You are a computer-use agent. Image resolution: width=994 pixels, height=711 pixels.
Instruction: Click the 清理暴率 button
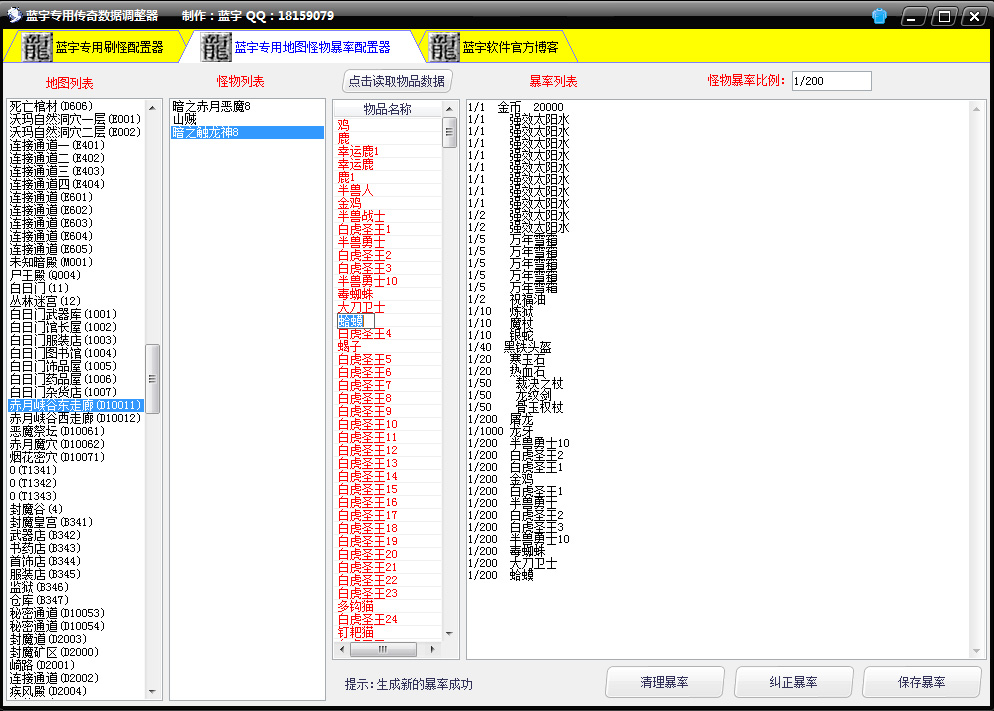click(665, 682)
